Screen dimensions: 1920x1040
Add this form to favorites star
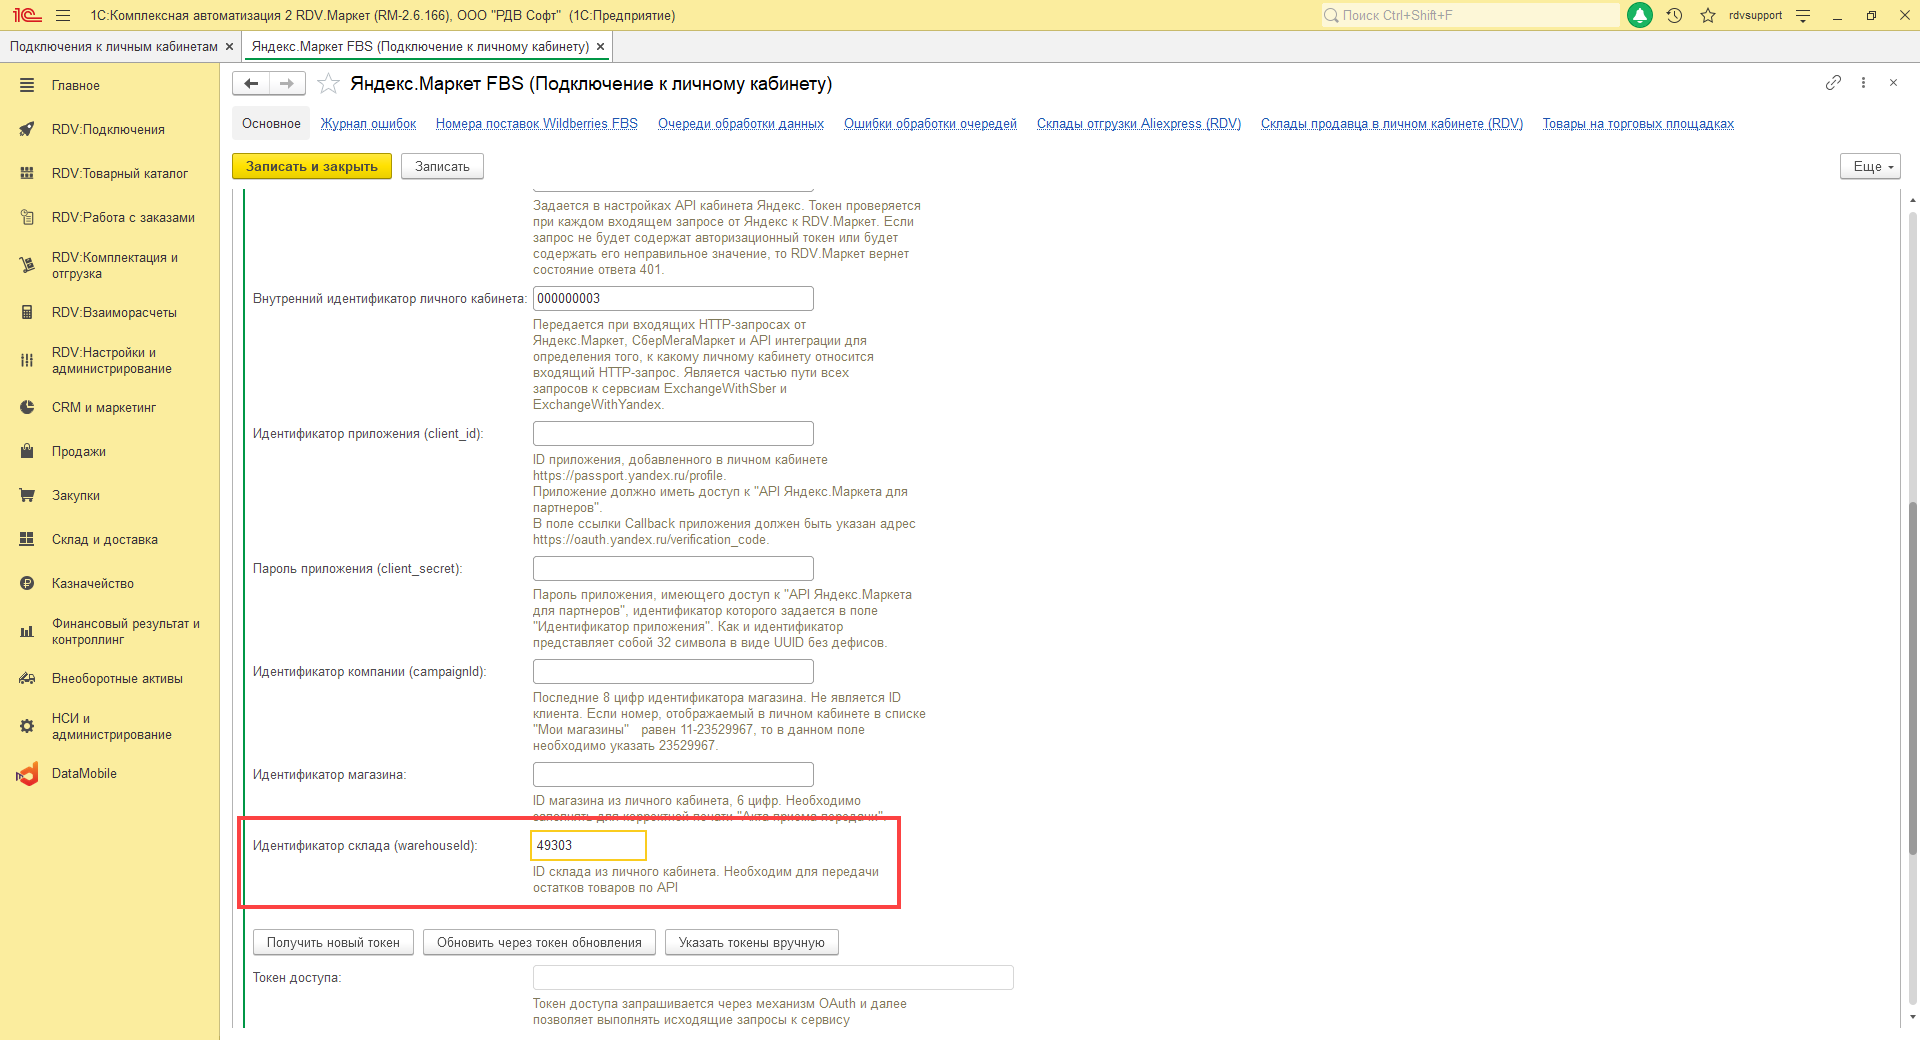point(328,84)
